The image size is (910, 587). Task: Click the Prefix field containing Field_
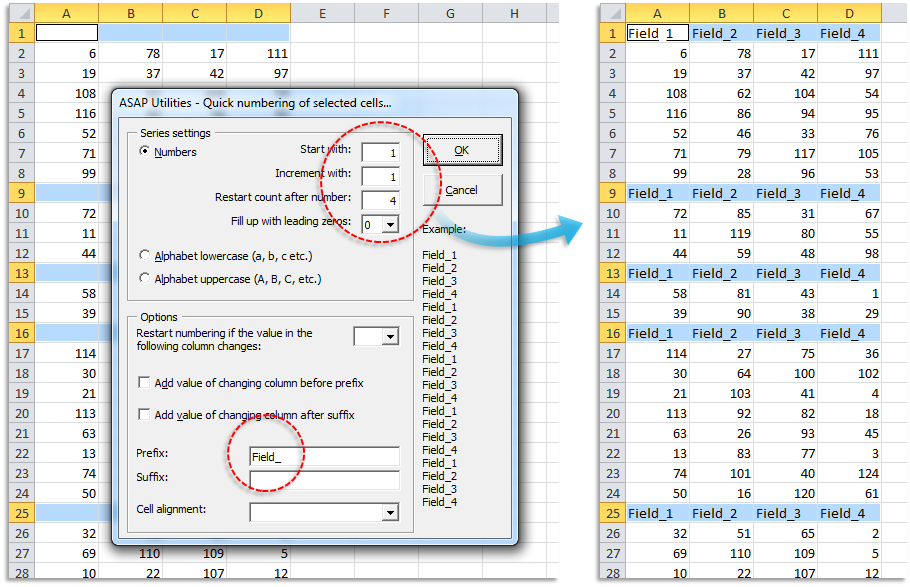pyautogui.click(x=324, y=456)
